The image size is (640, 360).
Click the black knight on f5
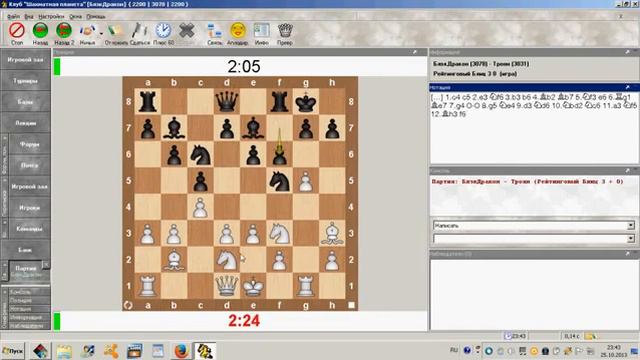click(280, 180)
